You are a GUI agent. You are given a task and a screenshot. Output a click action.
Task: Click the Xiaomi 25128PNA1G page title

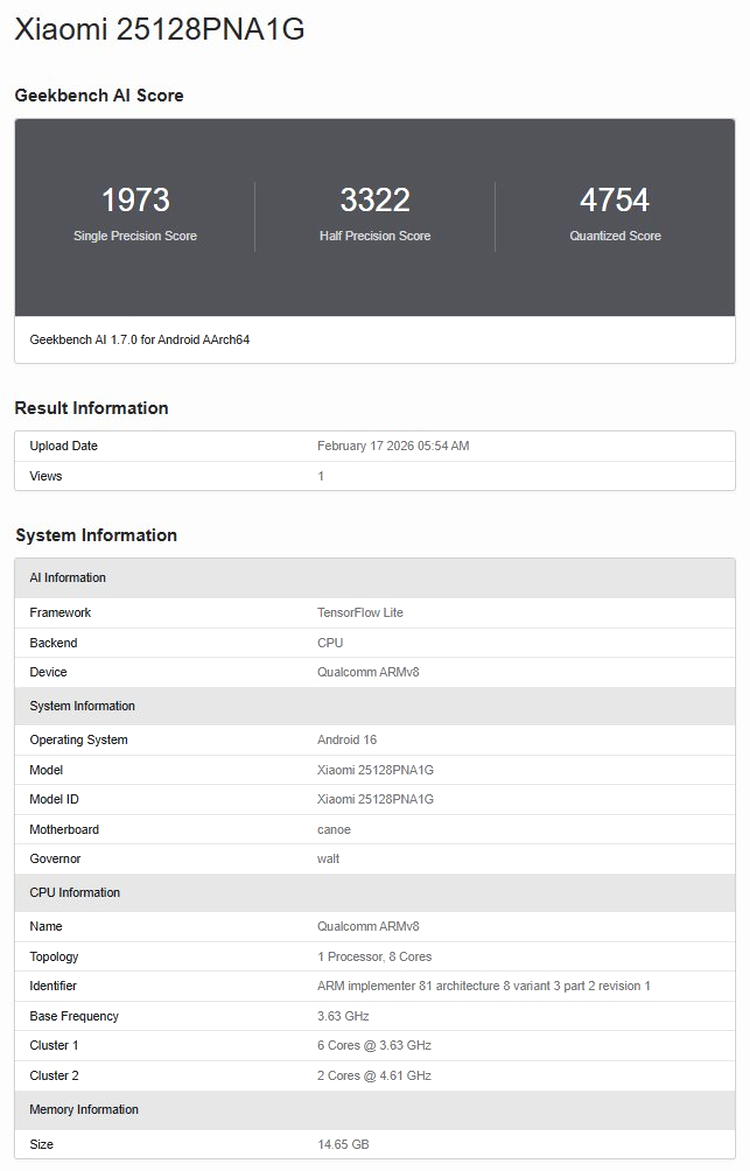coord(159,30)
